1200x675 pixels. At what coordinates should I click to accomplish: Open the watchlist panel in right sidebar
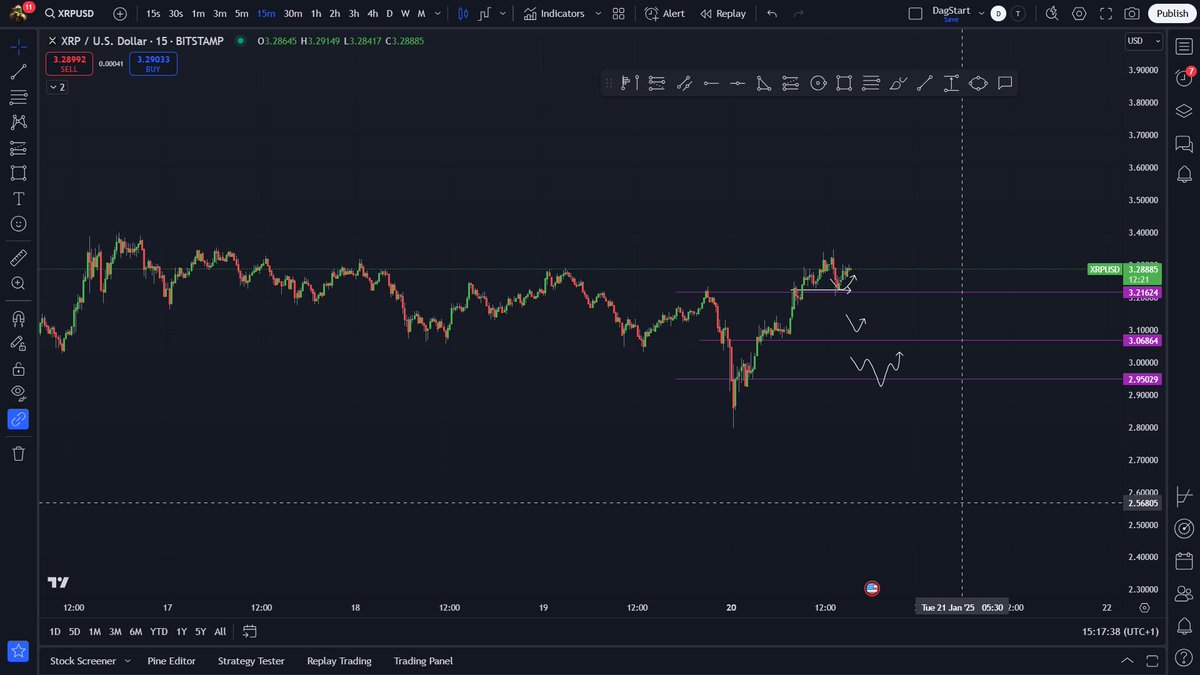pyautogui.click(x=1184, y=46)
